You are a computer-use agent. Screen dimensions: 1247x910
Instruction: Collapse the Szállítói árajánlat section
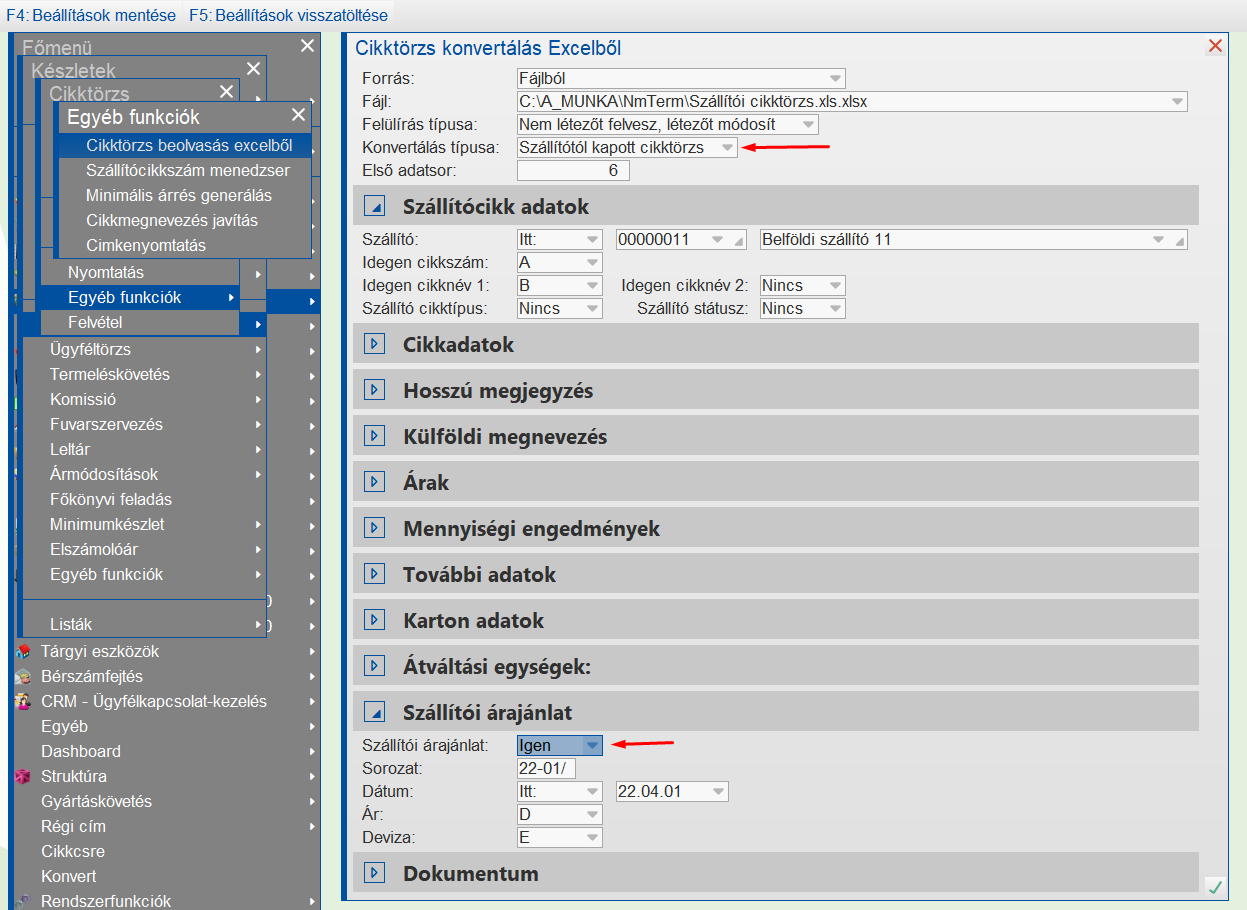click(374, 712)
